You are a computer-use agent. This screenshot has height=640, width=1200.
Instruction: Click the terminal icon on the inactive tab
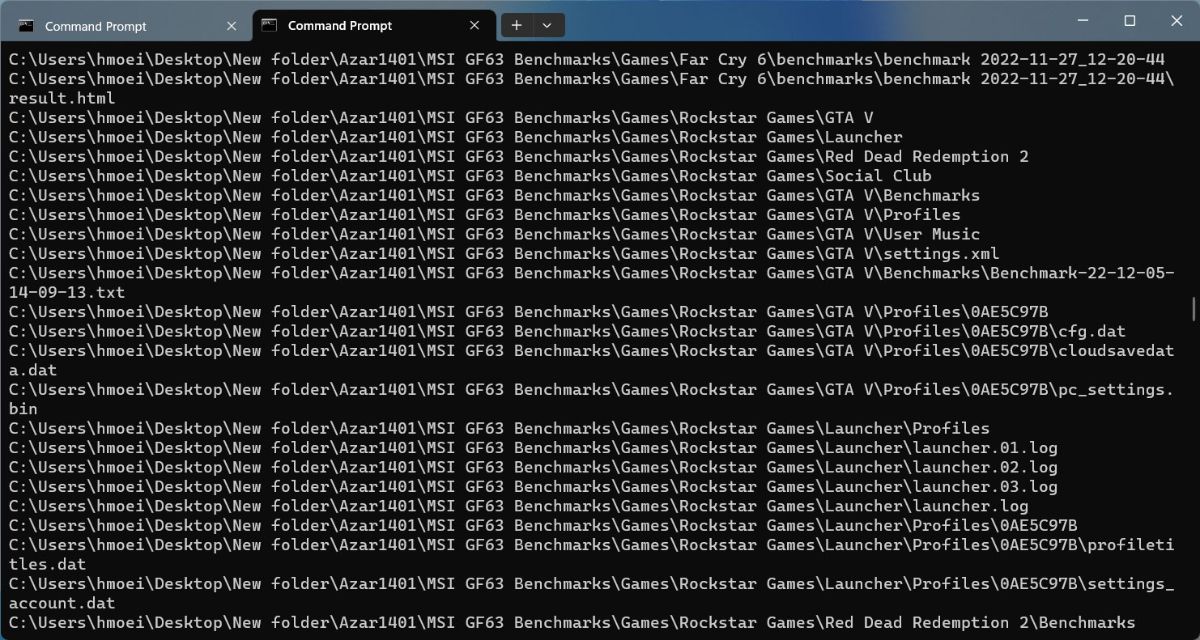pyautogui.click(x=26, y=26)
